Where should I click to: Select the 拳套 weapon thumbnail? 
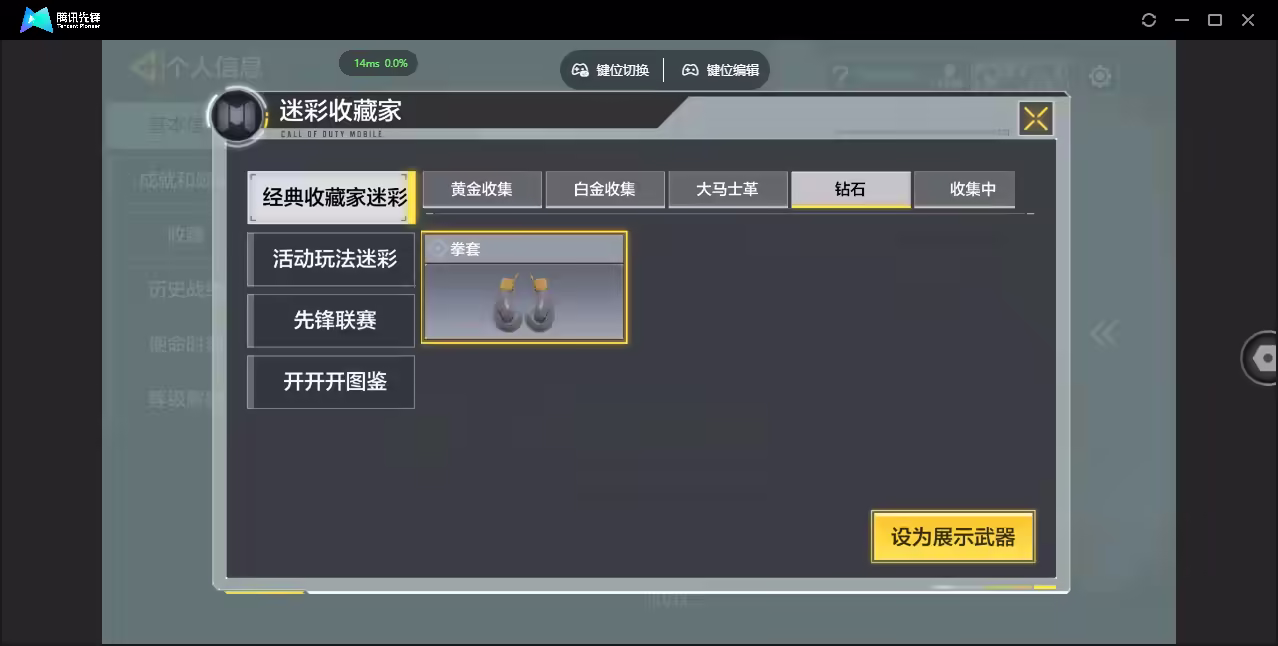[524, 289]
